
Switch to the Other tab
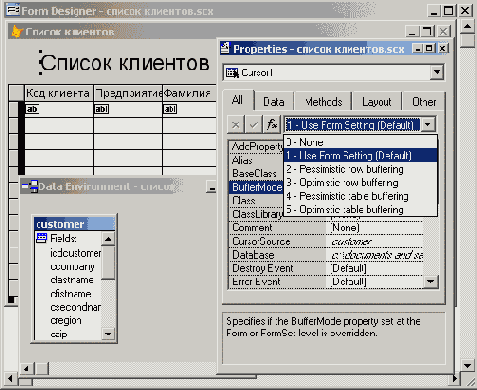point(424,102)
